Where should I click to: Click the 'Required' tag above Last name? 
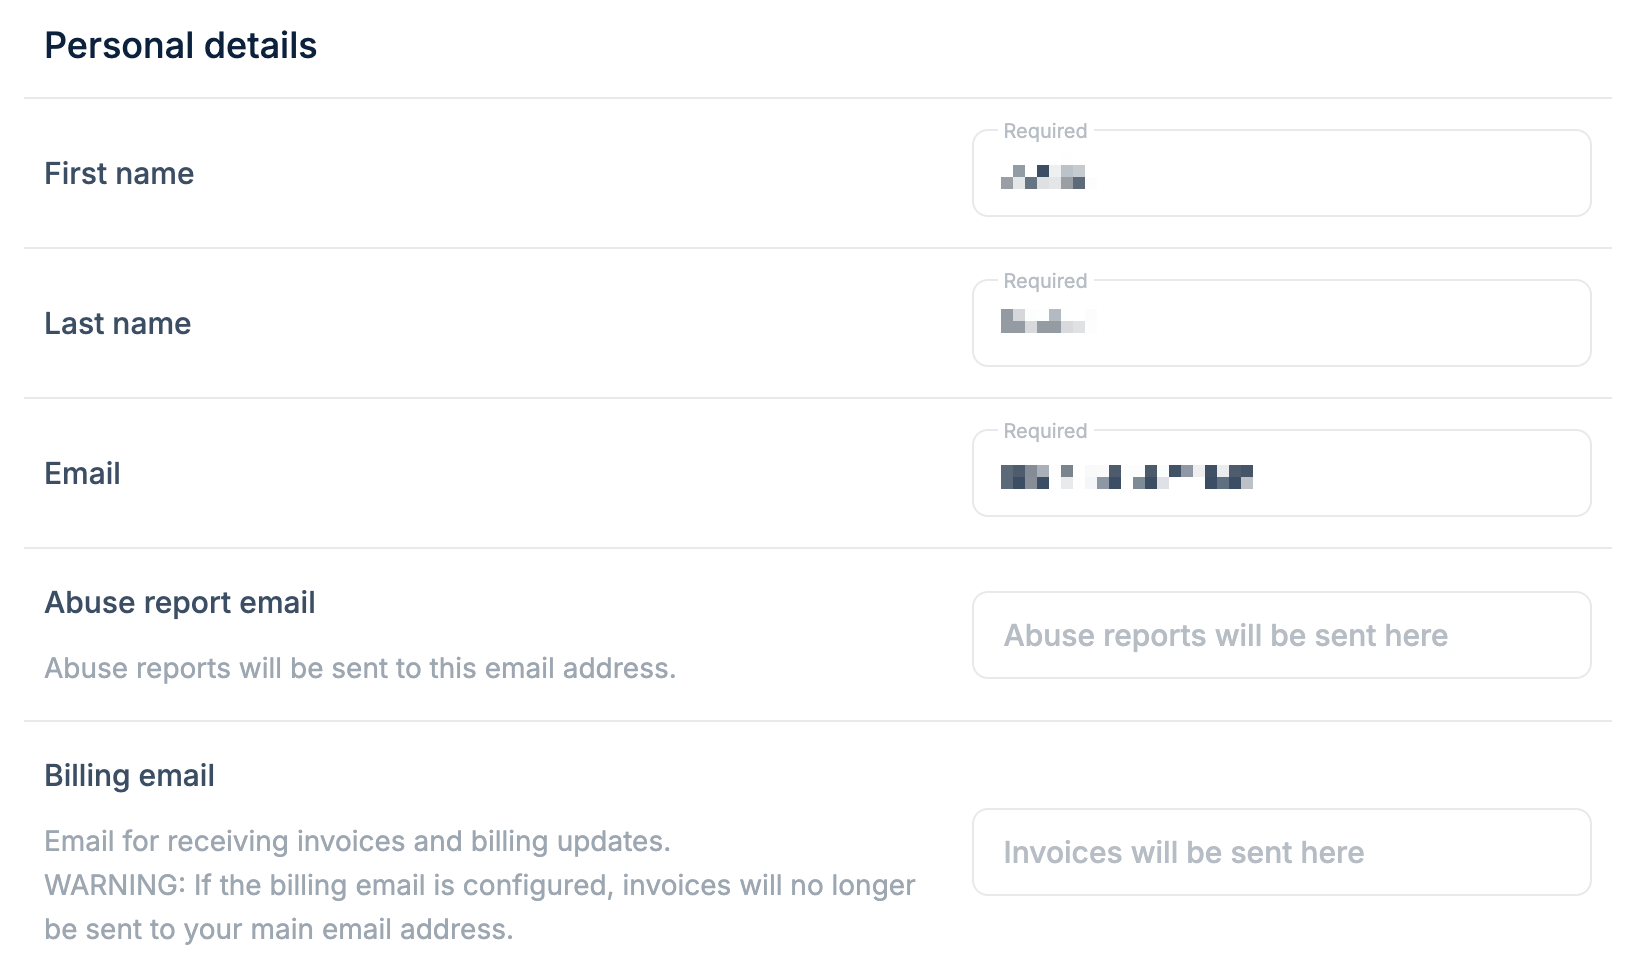click(1044, 281)
